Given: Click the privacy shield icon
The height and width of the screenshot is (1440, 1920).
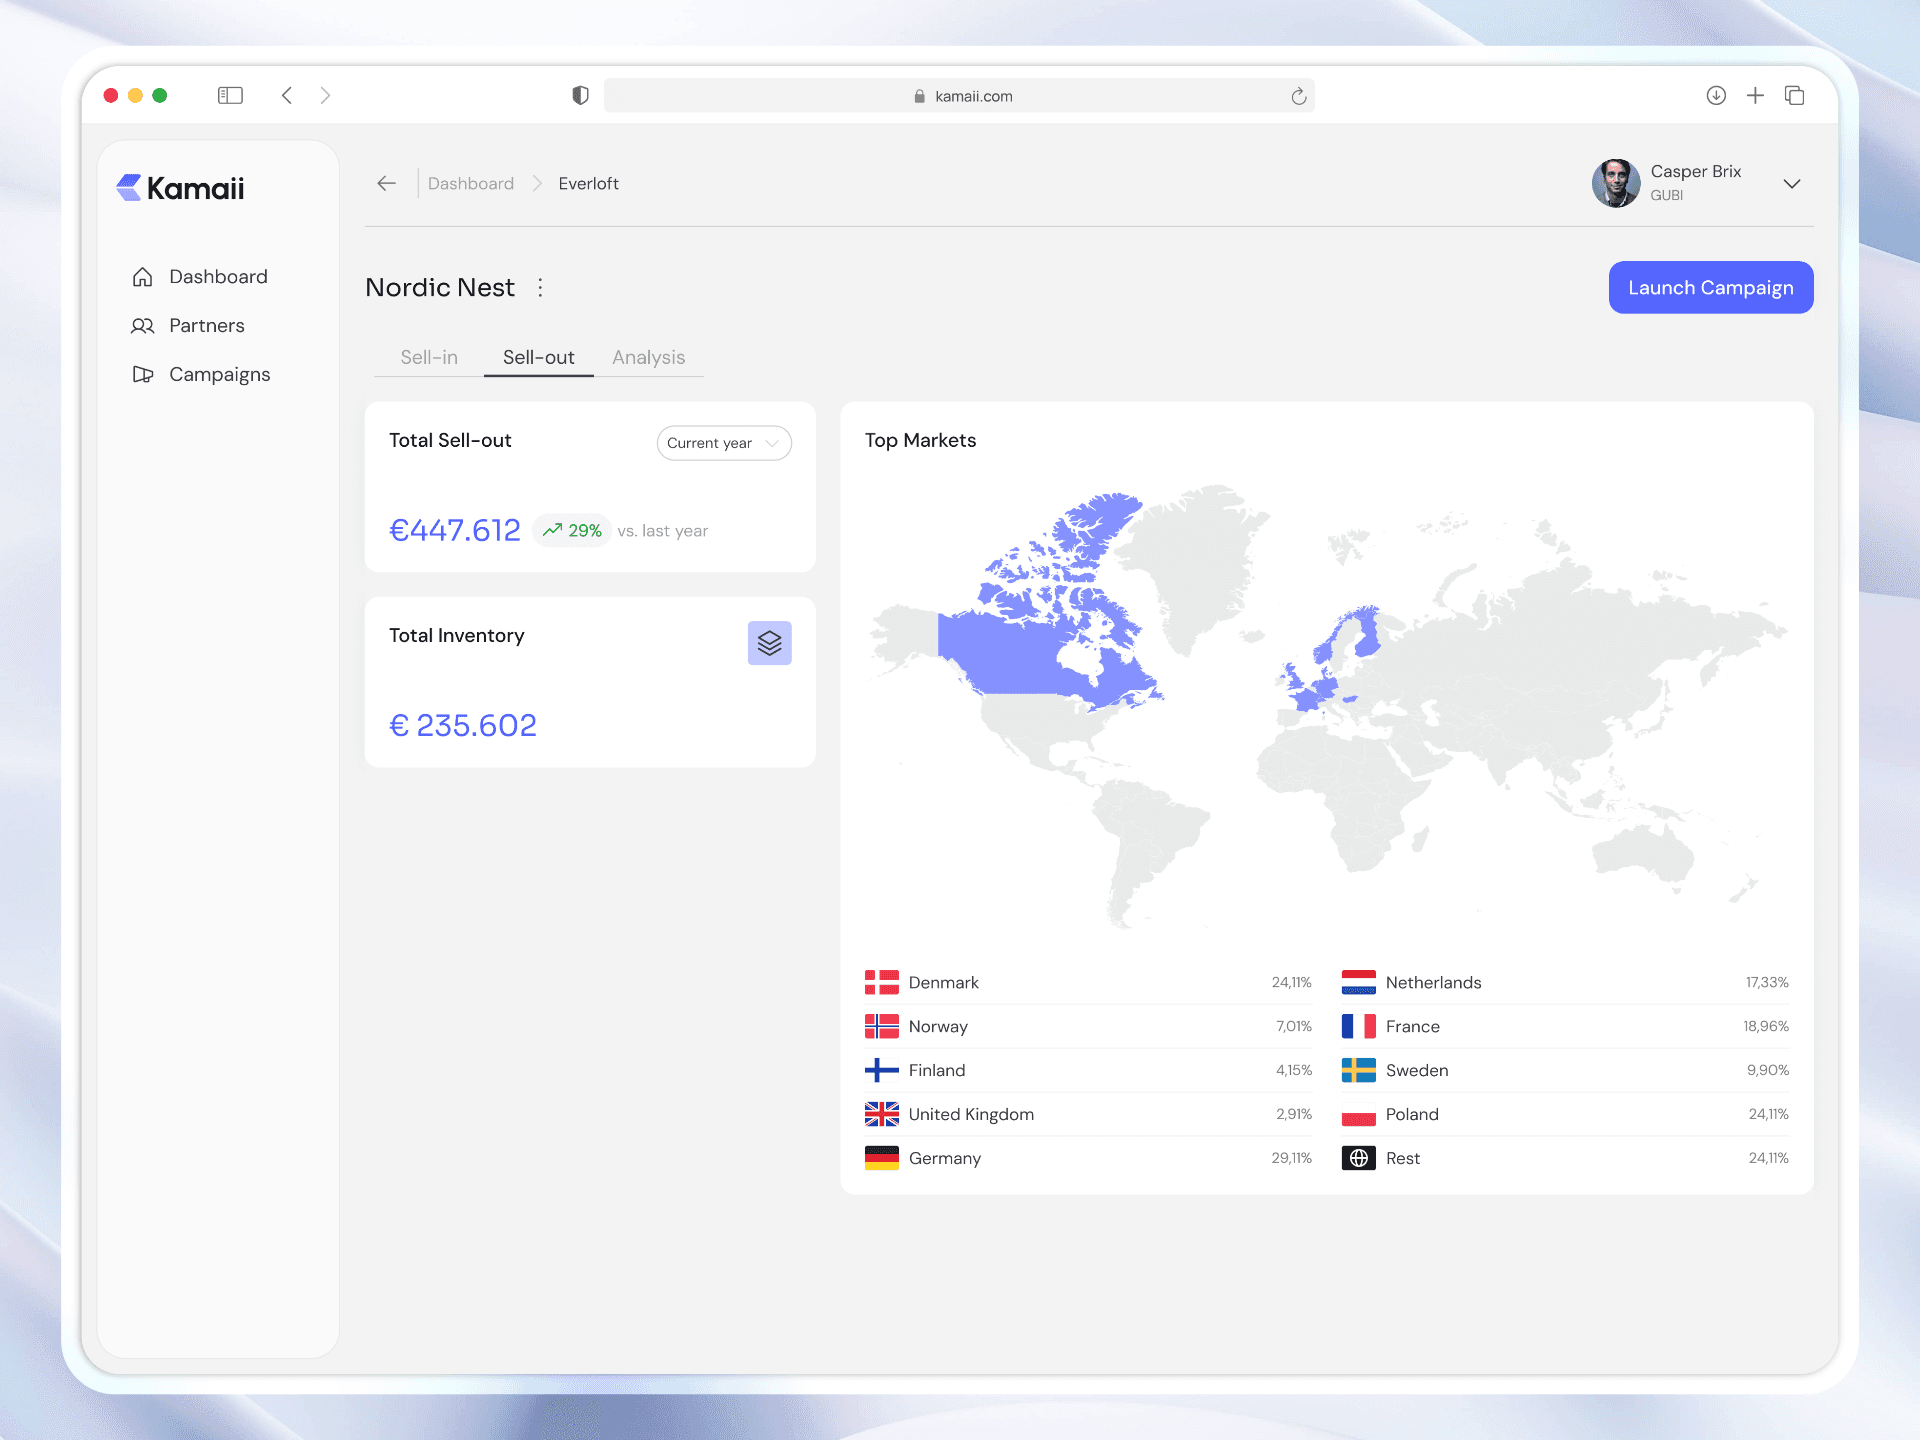Looking at the screenshot, I should point(580,95).
